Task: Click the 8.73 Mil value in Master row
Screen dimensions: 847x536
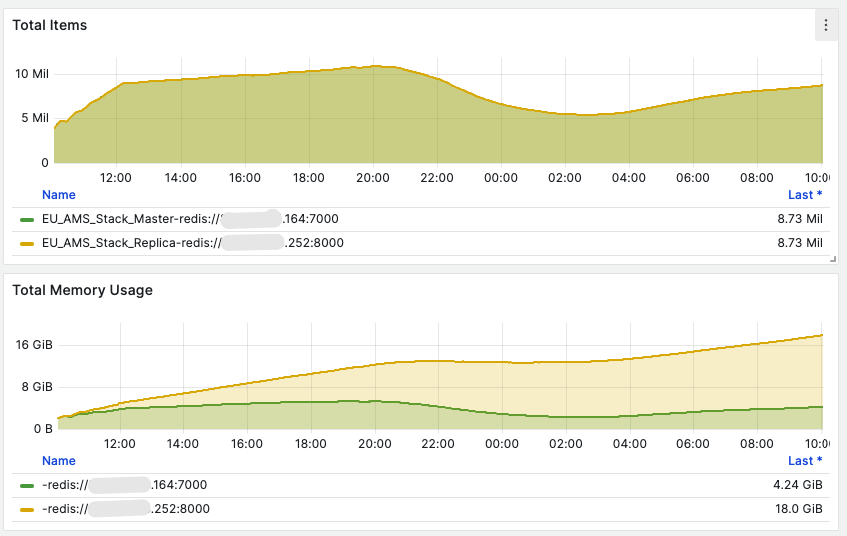Action: click(800, 219)
